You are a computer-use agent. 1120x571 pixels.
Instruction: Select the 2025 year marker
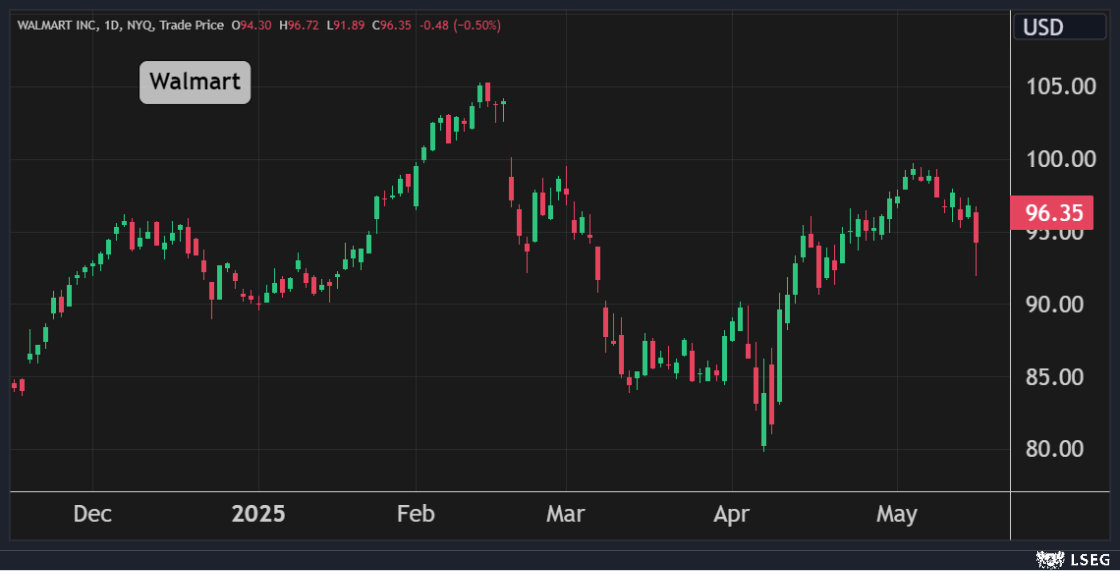click(258, 515)
